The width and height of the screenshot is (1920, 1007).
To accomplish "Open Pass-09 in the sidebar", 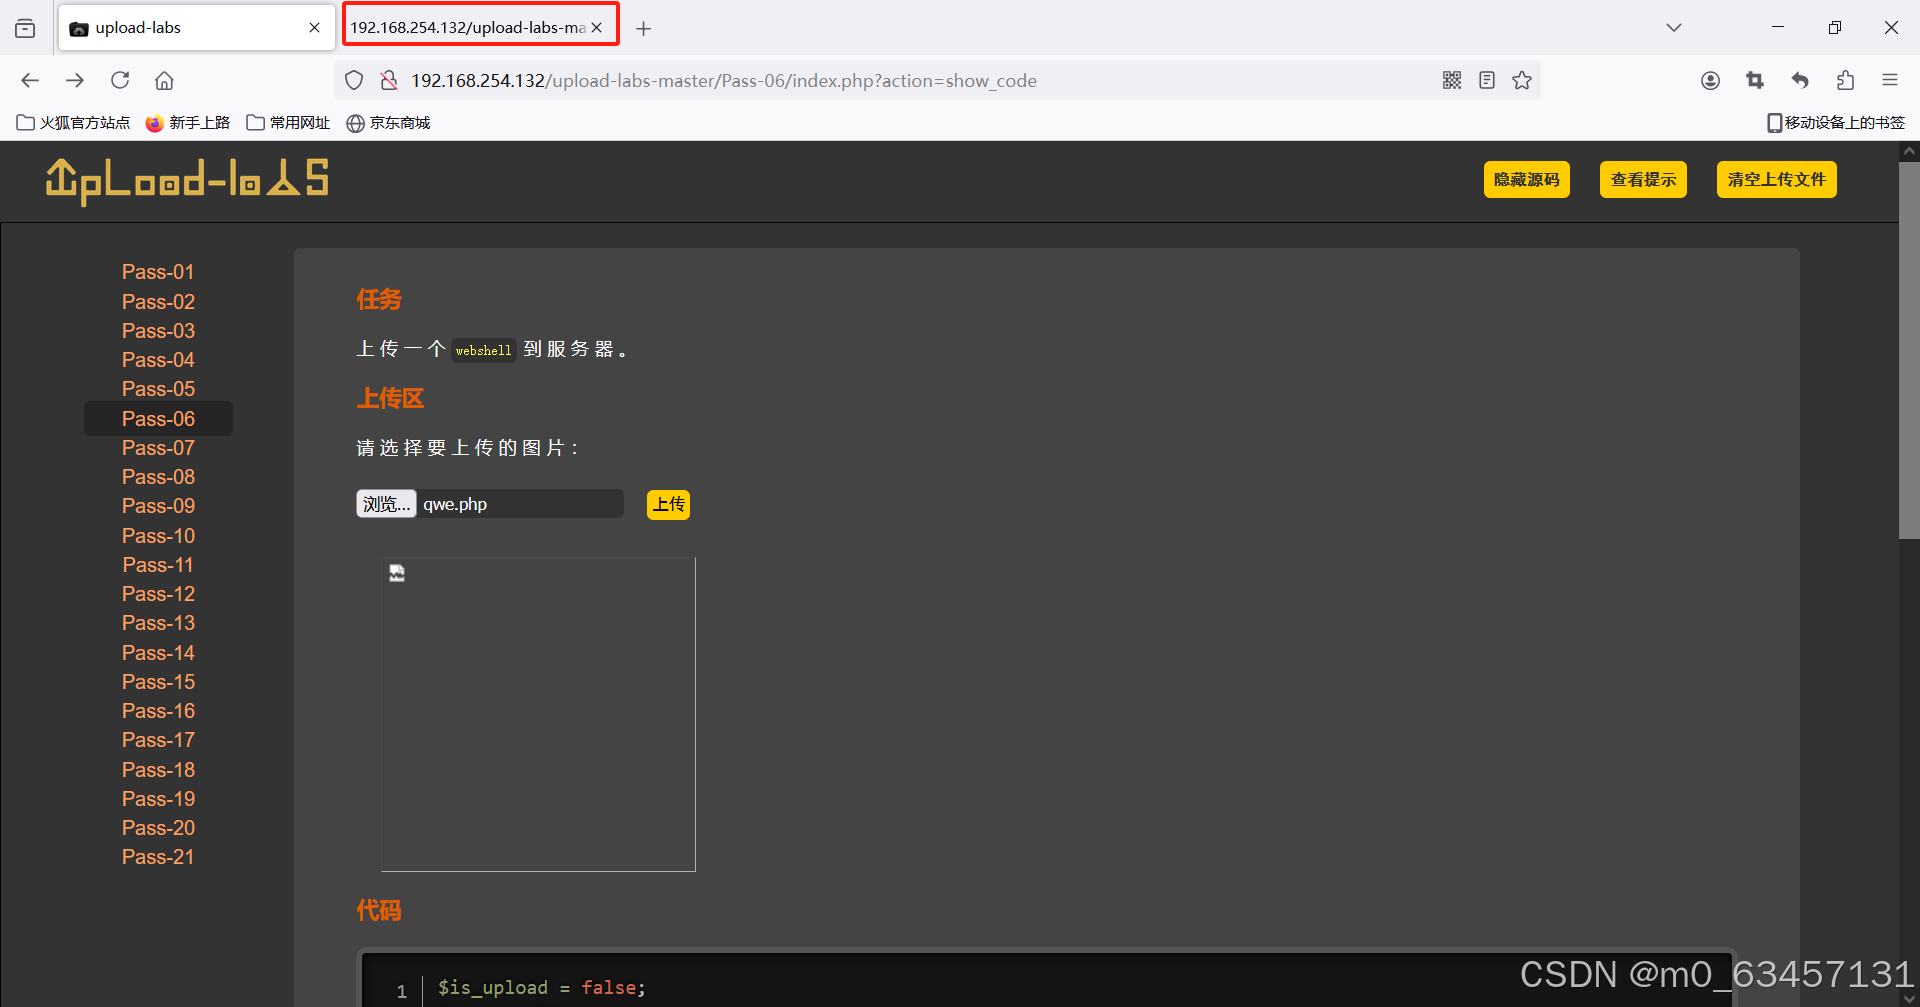I will click(158, 506).
